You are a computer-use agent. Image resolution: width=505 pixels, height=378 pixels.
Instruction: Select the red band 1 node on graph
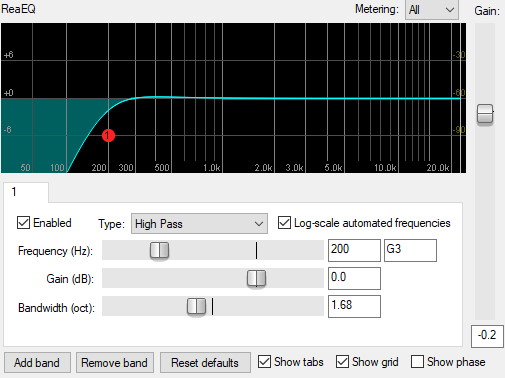pos(108,136)
